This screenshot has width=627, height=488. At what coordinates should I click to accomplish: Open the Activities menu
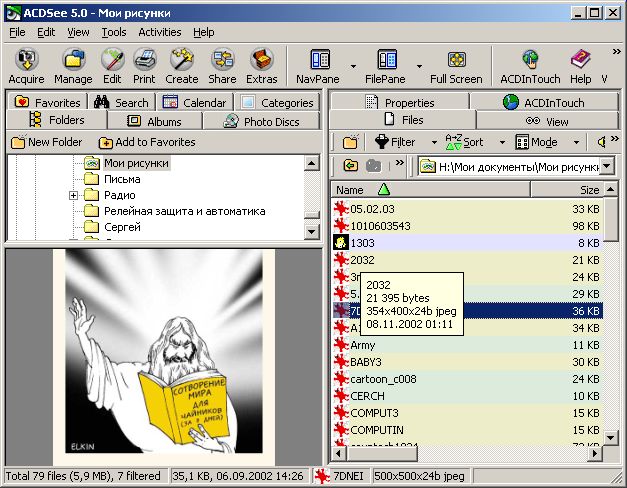click(160, 32)
